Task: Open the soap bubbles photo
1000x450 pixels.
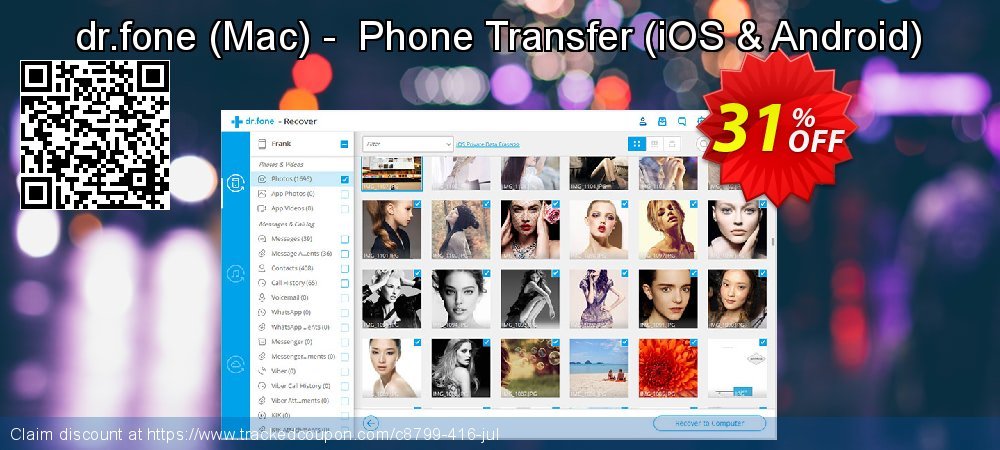Action: click(x=530, y=368)
